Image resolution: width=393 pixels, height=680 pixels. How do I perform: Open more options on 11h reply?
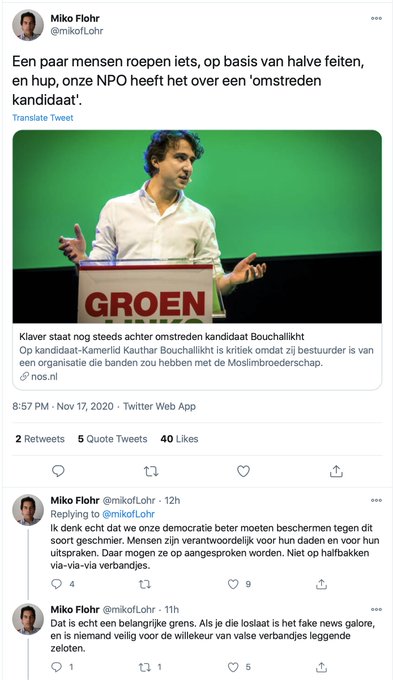click(377, 609)
